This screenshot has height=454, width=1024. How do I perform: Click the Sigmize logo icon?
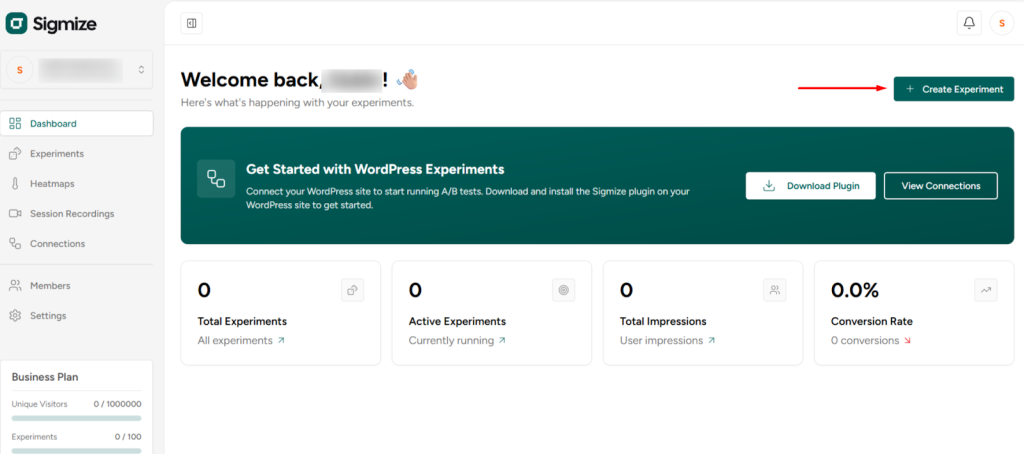pyautogui.click(x=16, y=24)
